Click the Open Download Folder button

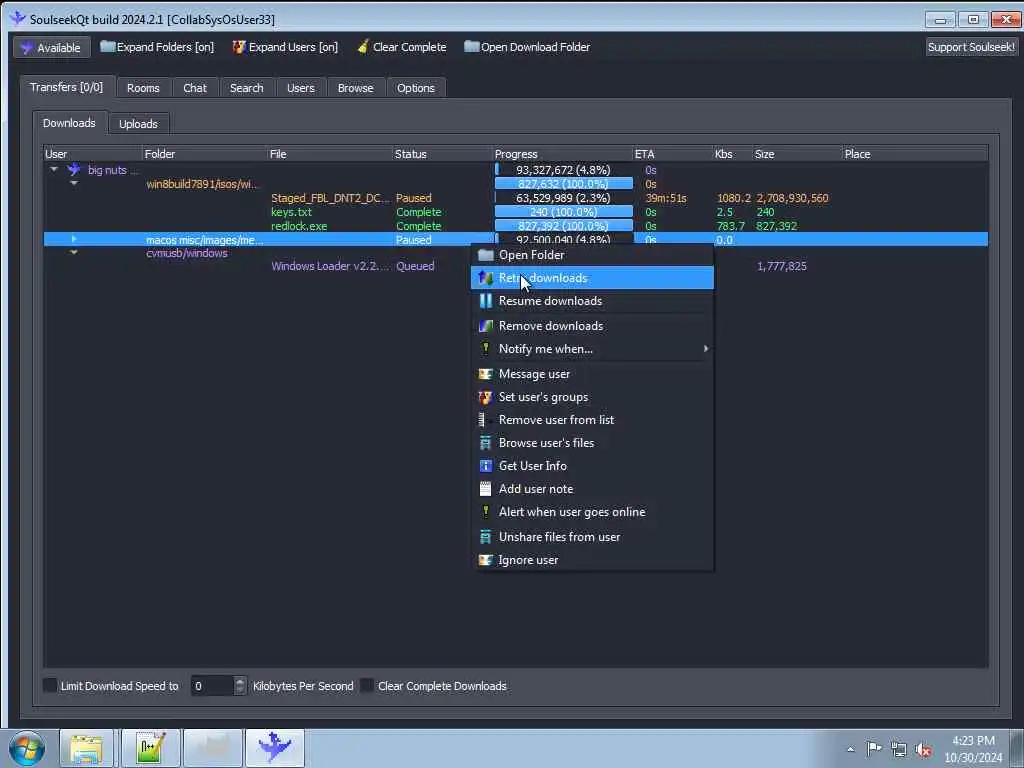pyautogui.click(x=527, y=47)
